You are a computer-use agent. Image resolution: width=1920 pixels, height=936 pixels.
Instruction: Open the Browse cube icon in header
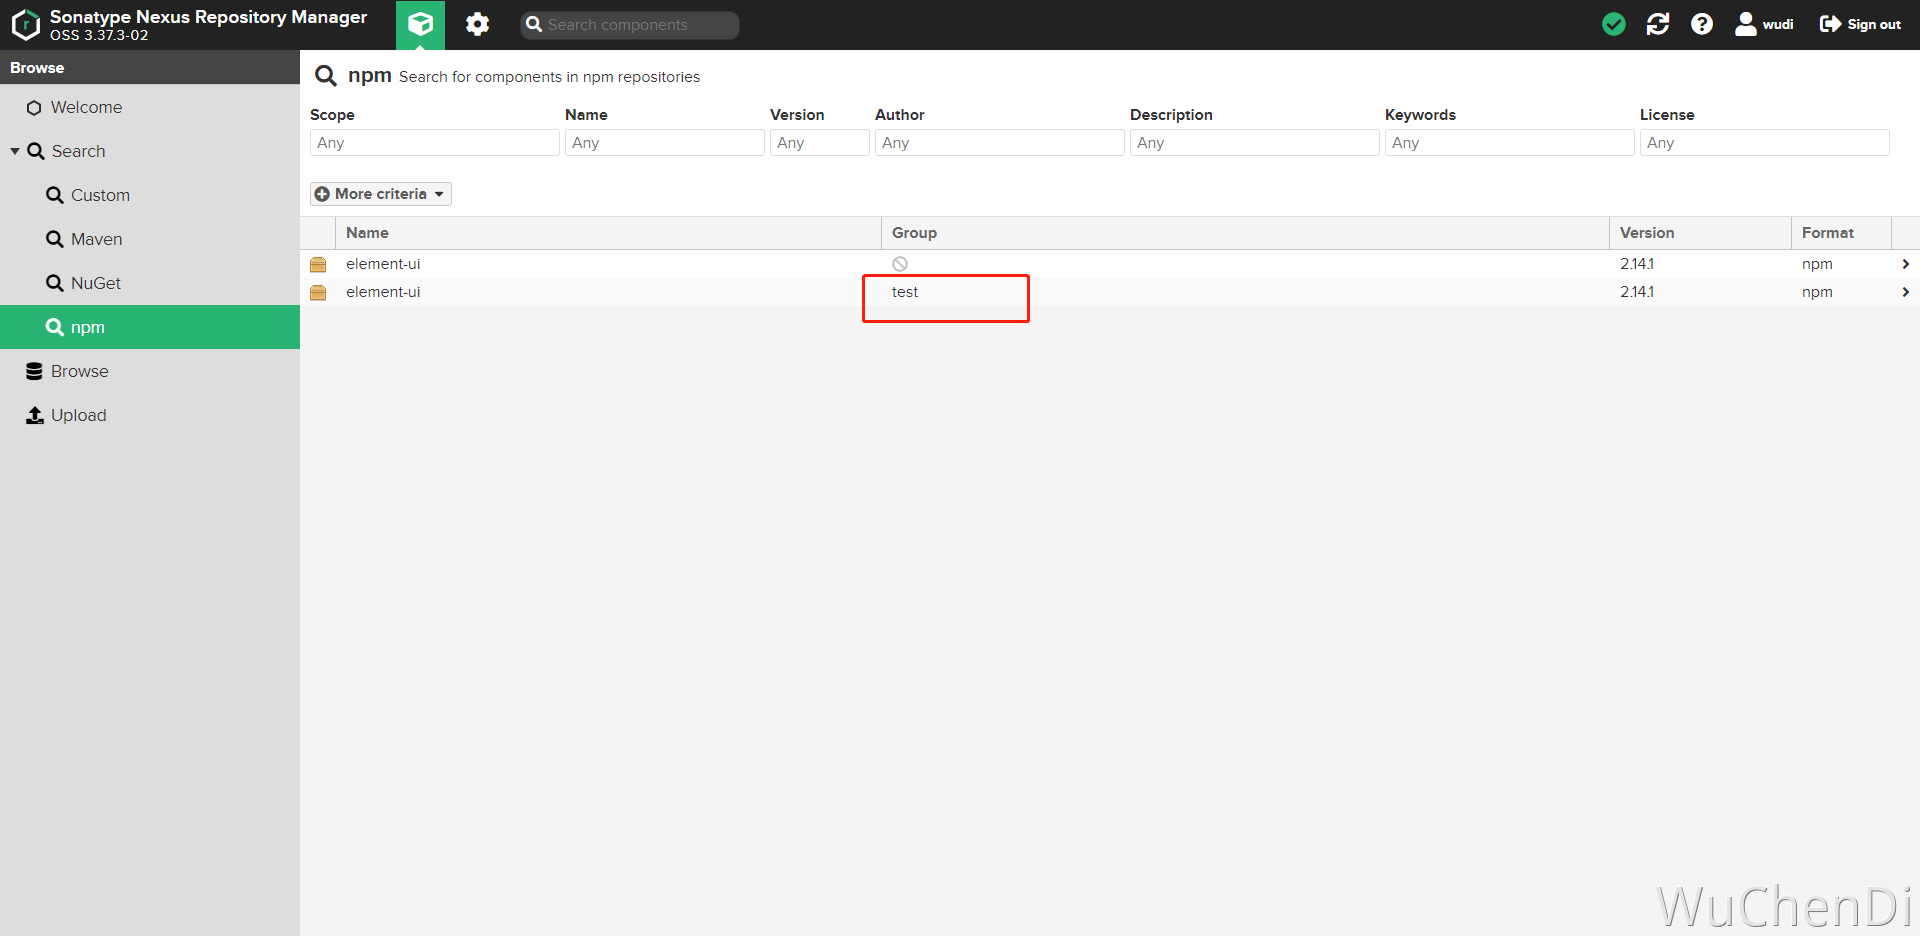(420, 24)
